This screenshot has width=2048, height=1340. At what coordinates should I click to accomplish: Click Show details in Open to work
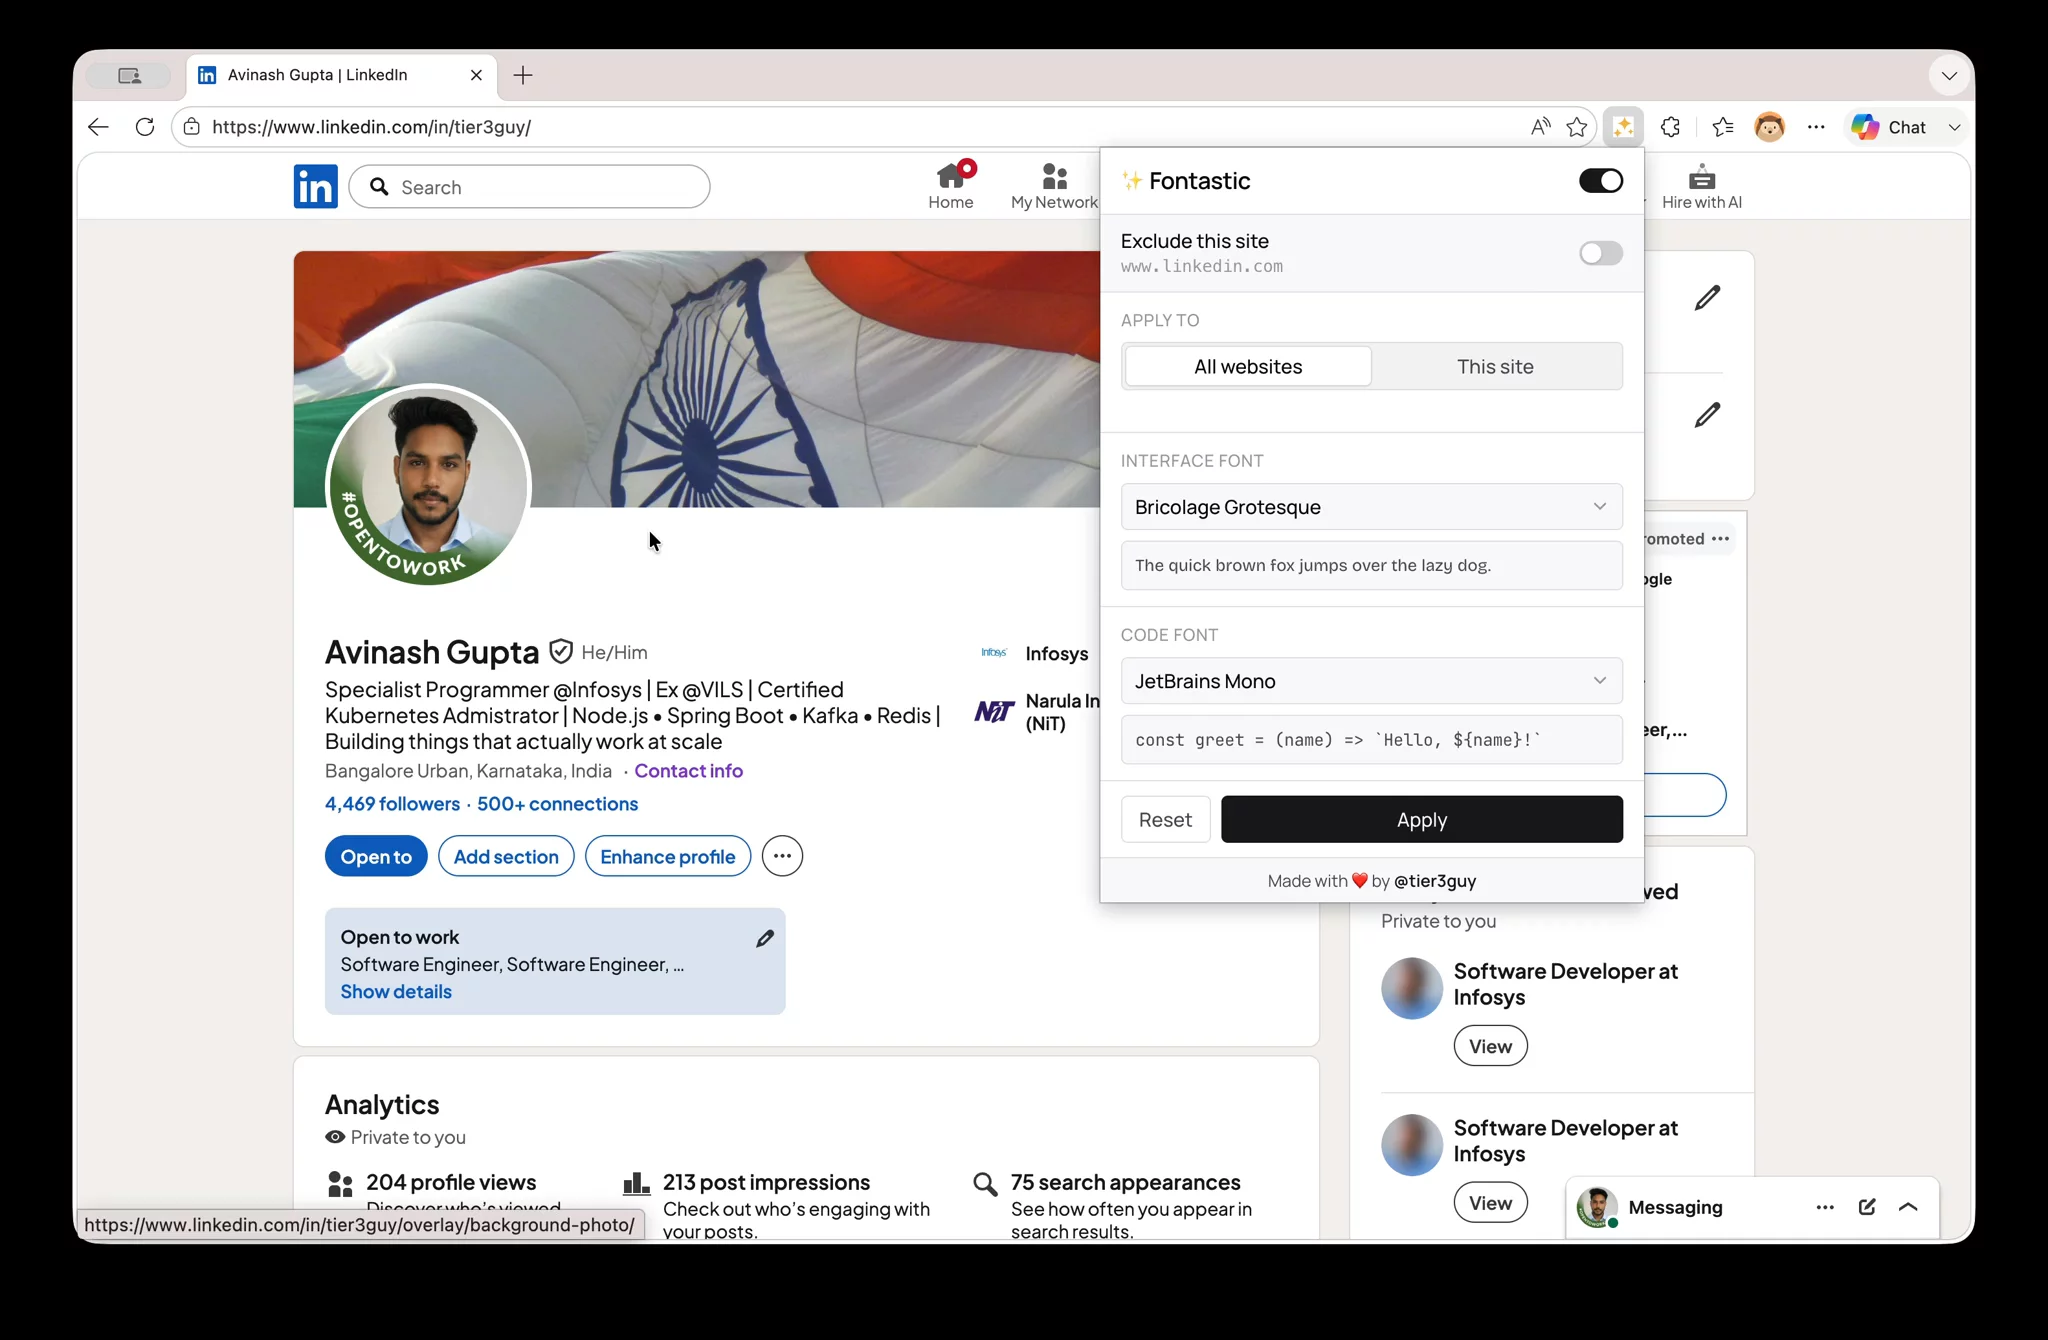(x=396, y=991)
